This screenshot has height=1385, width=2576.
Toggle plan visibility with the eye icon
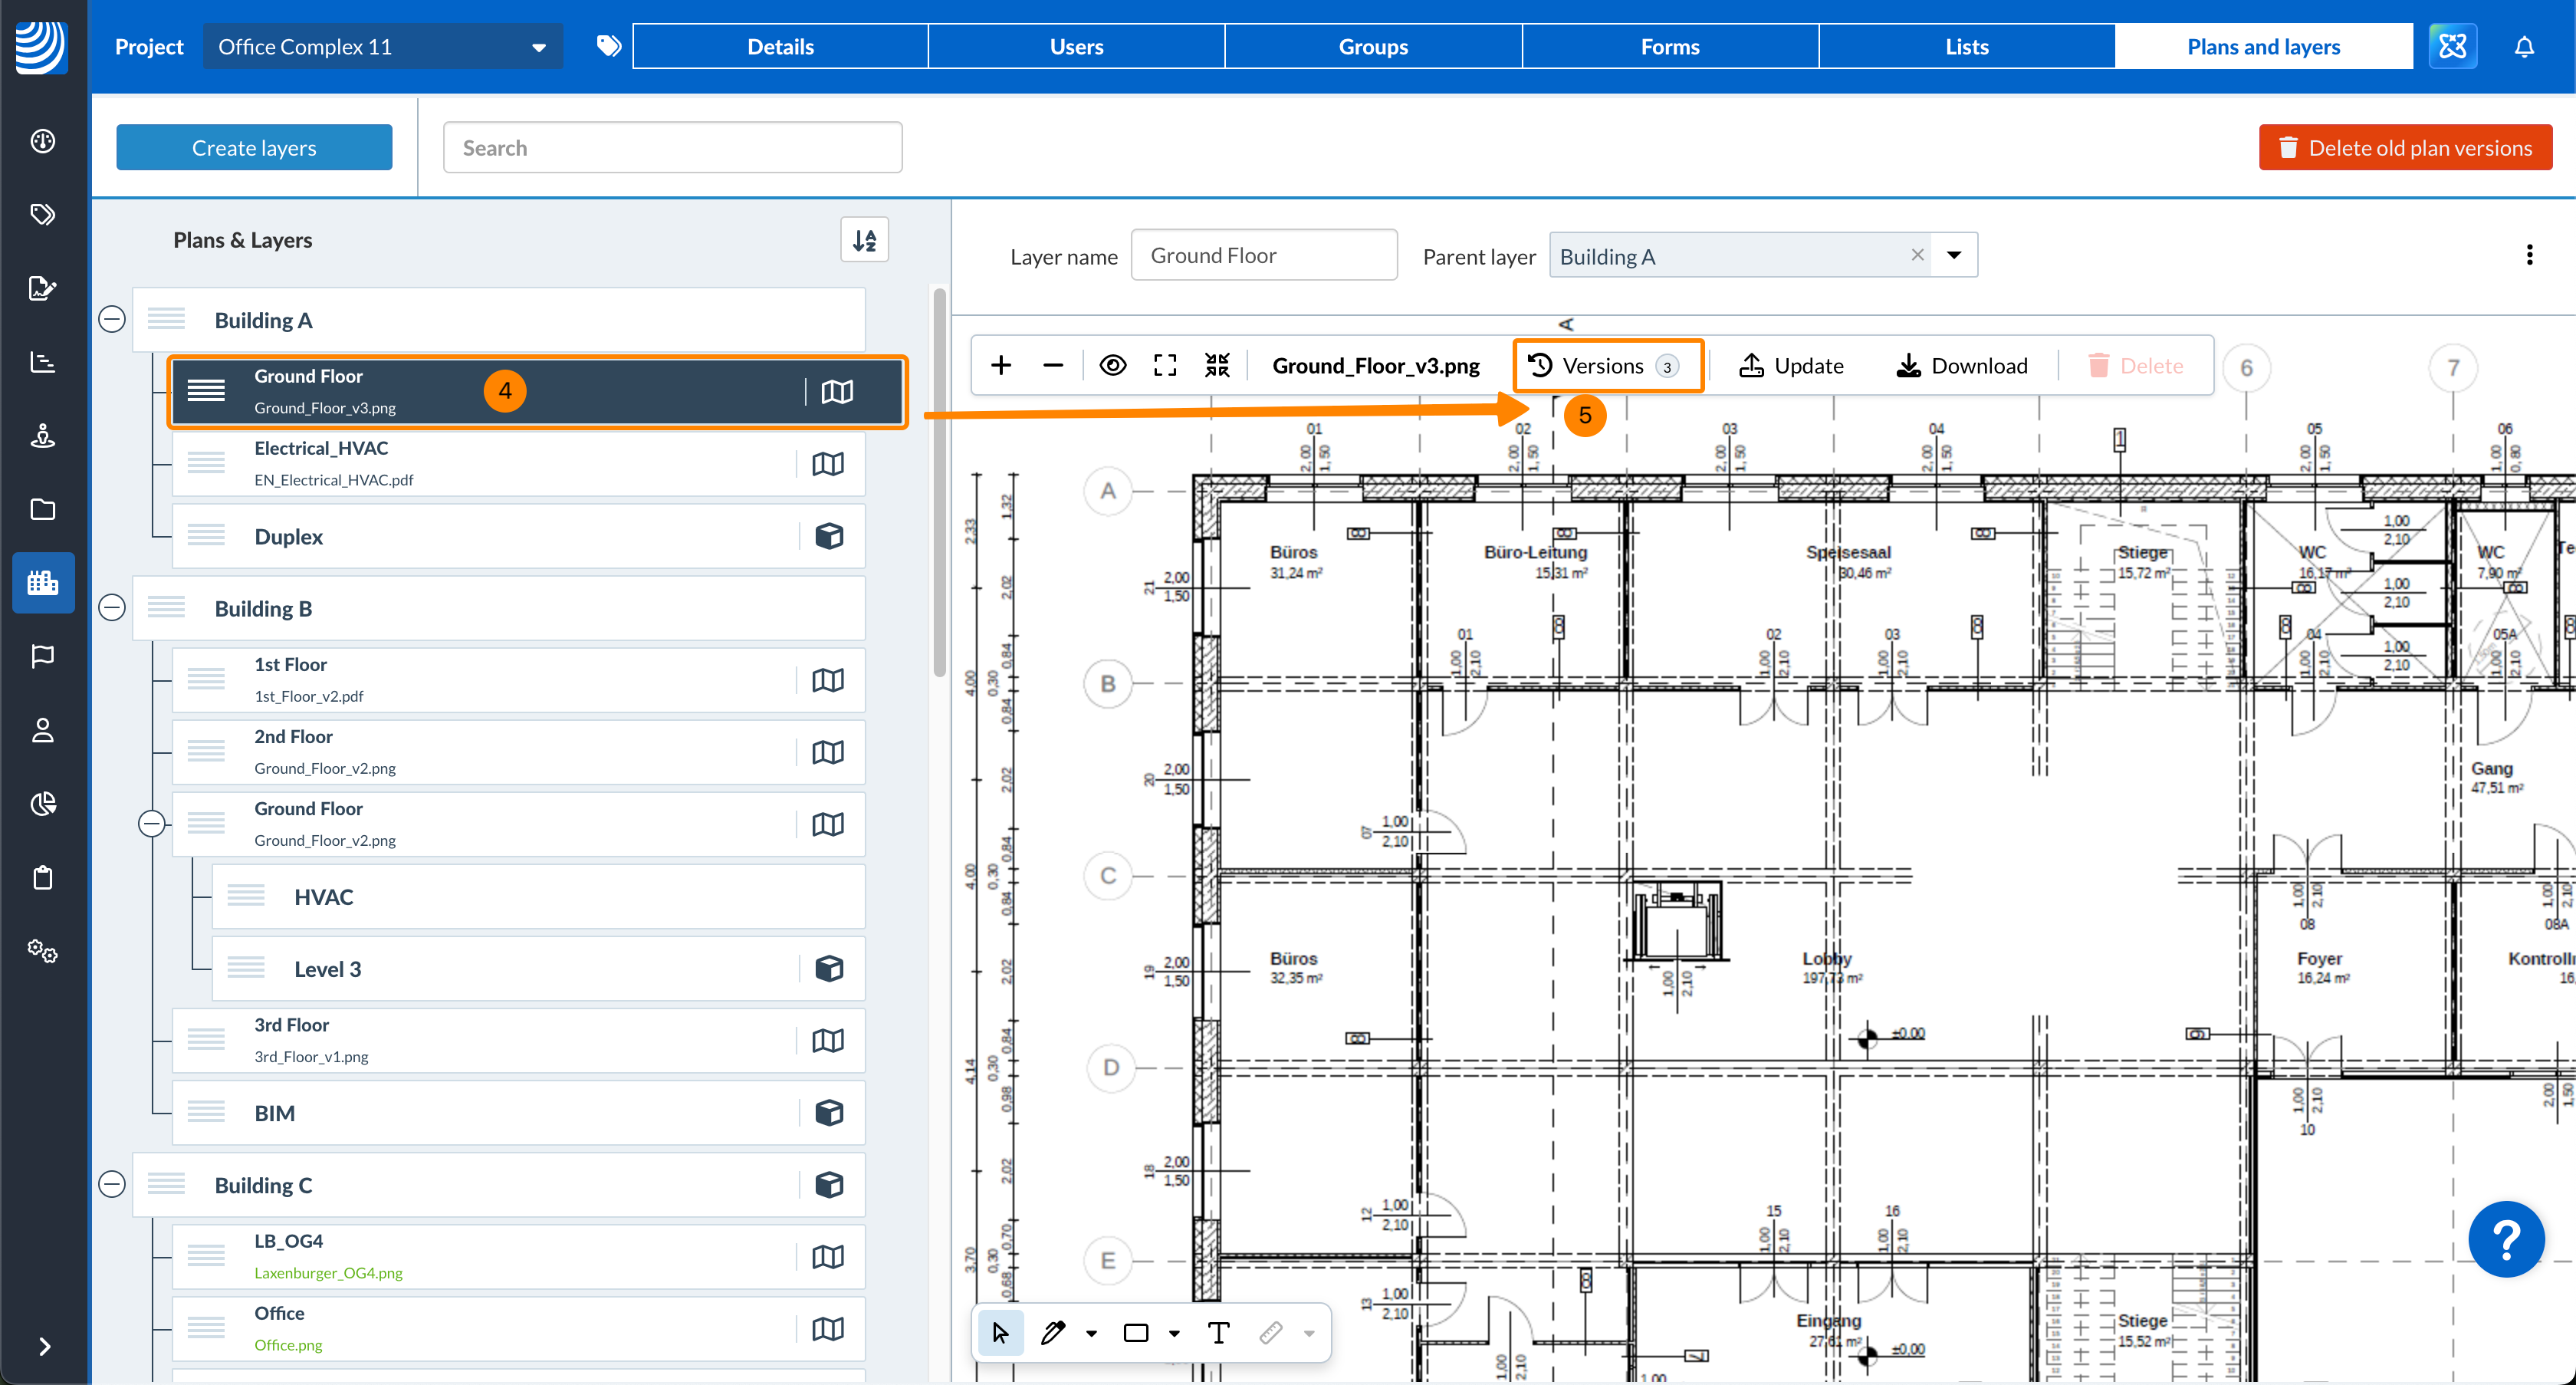click(x=1113, y=364)
